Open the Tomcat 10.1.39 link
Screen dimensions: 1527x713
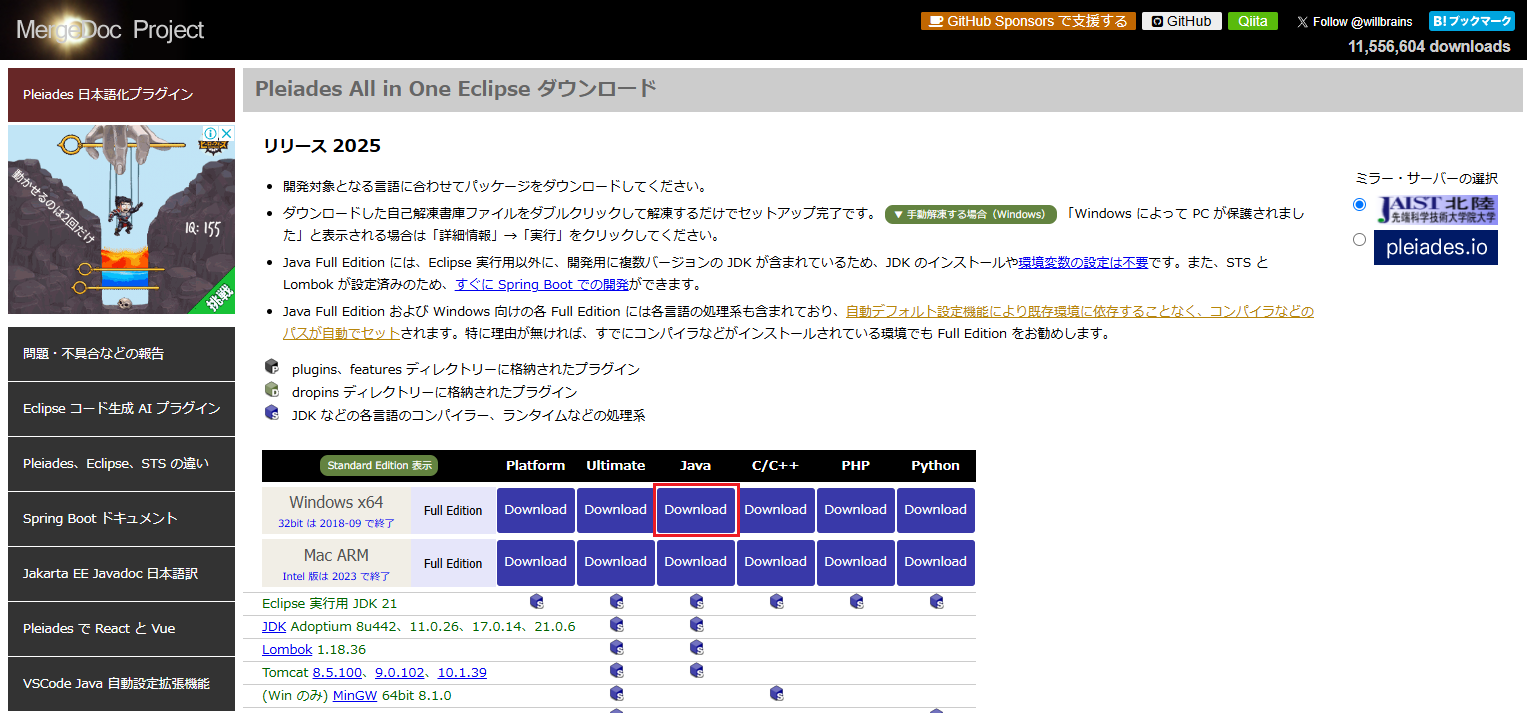pos(462,672)
